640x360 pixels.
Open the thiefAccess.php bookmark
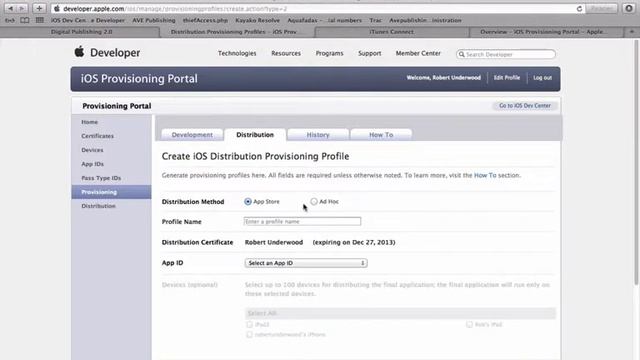205,20
